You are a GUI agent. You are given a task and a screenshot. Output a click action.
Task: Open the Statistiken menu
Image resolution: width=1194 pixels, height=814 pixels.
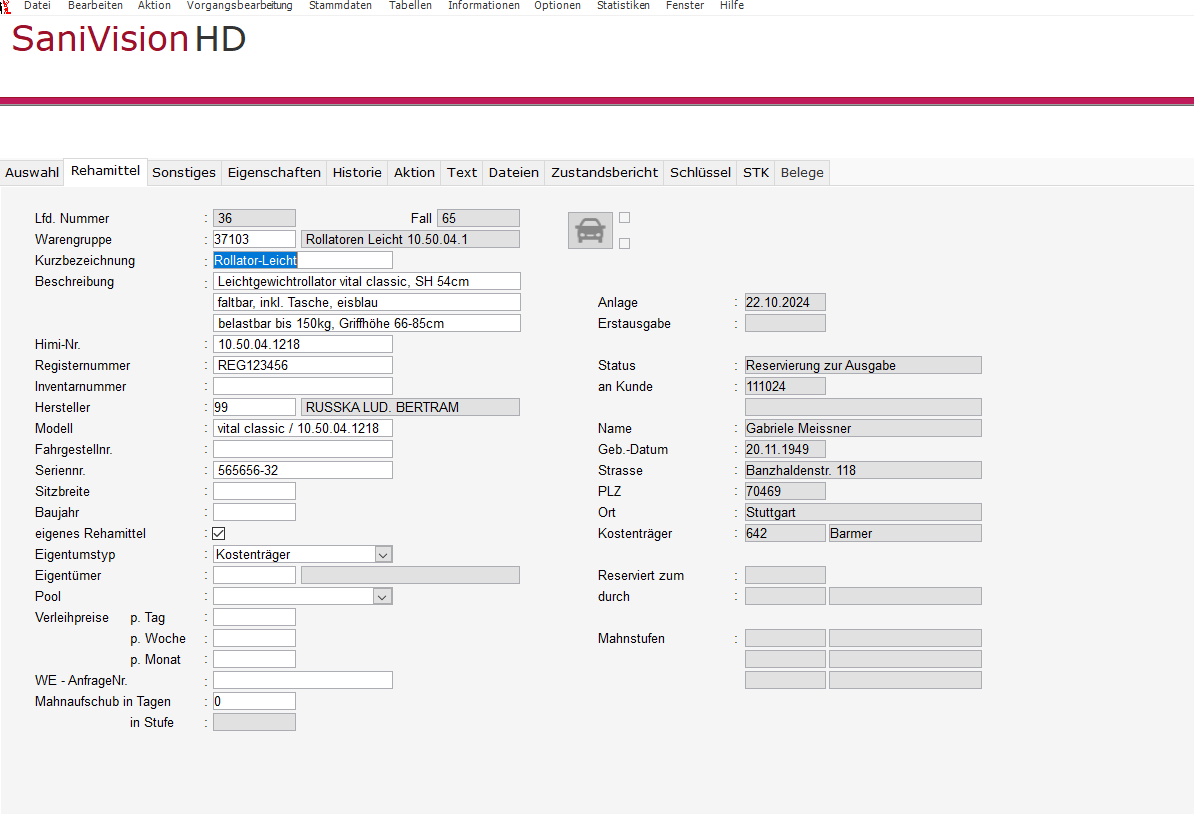623,6
